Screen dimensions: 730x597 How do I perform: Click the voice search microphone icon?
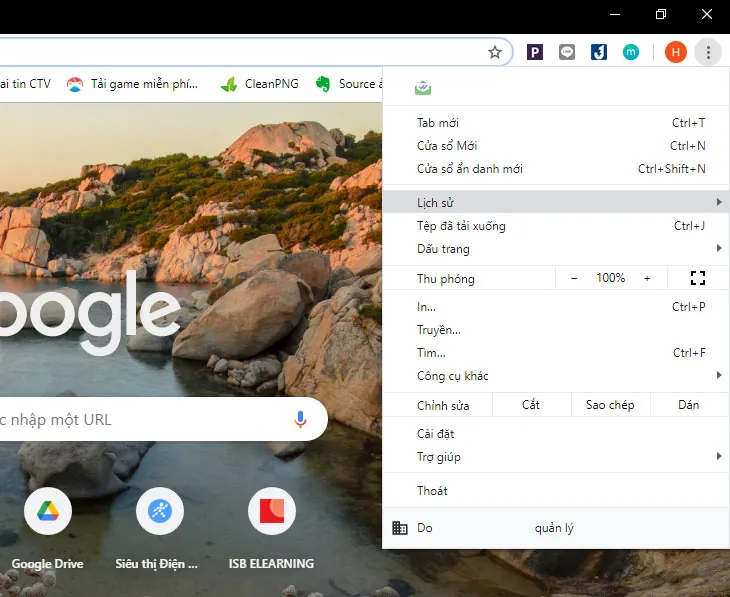click(x=300, y=419)
